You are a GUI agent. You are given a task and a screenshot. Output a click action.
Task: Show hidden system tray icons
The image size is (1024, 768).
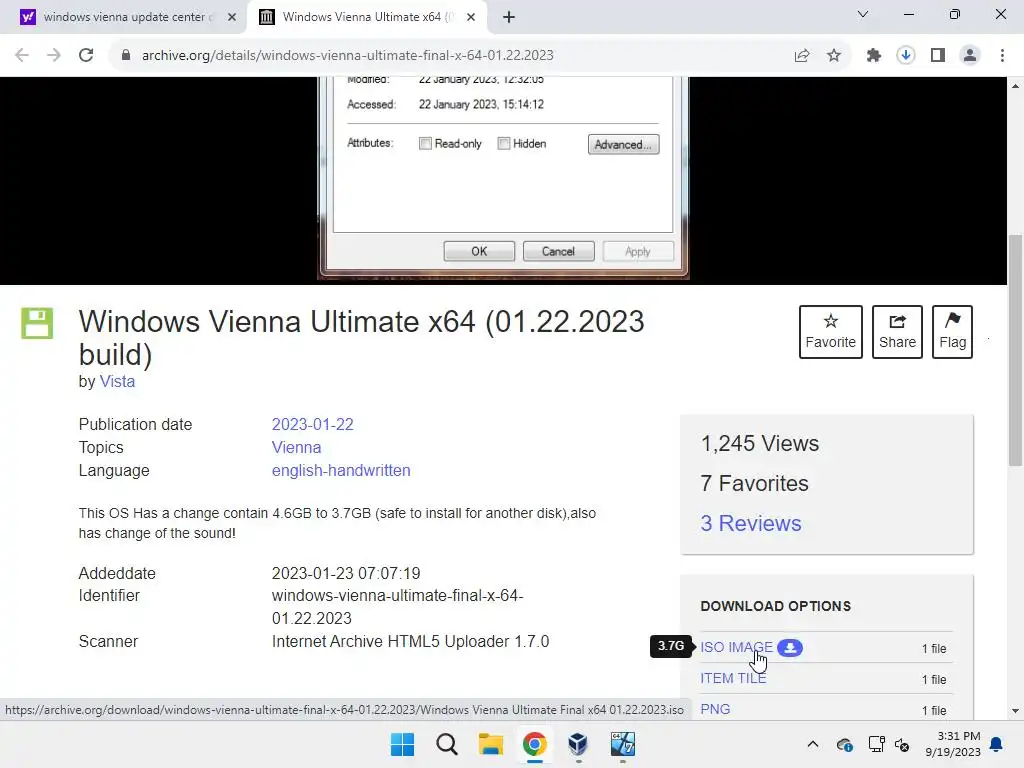click(812, 744)
